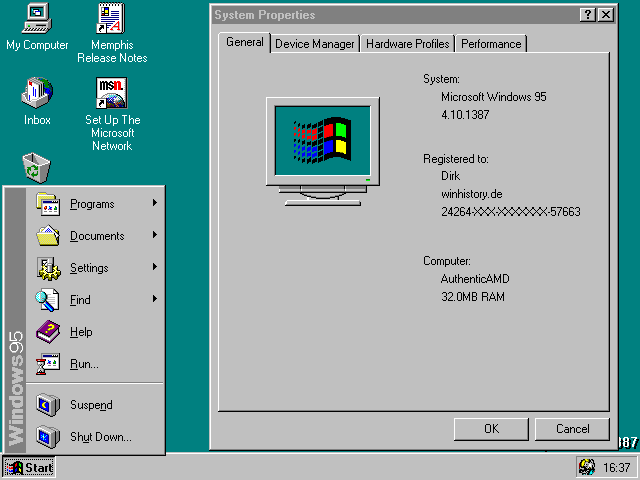Click the Find magnifier icon in Start menu
This screenshot has height=480, width=640.
click(47, 300)
